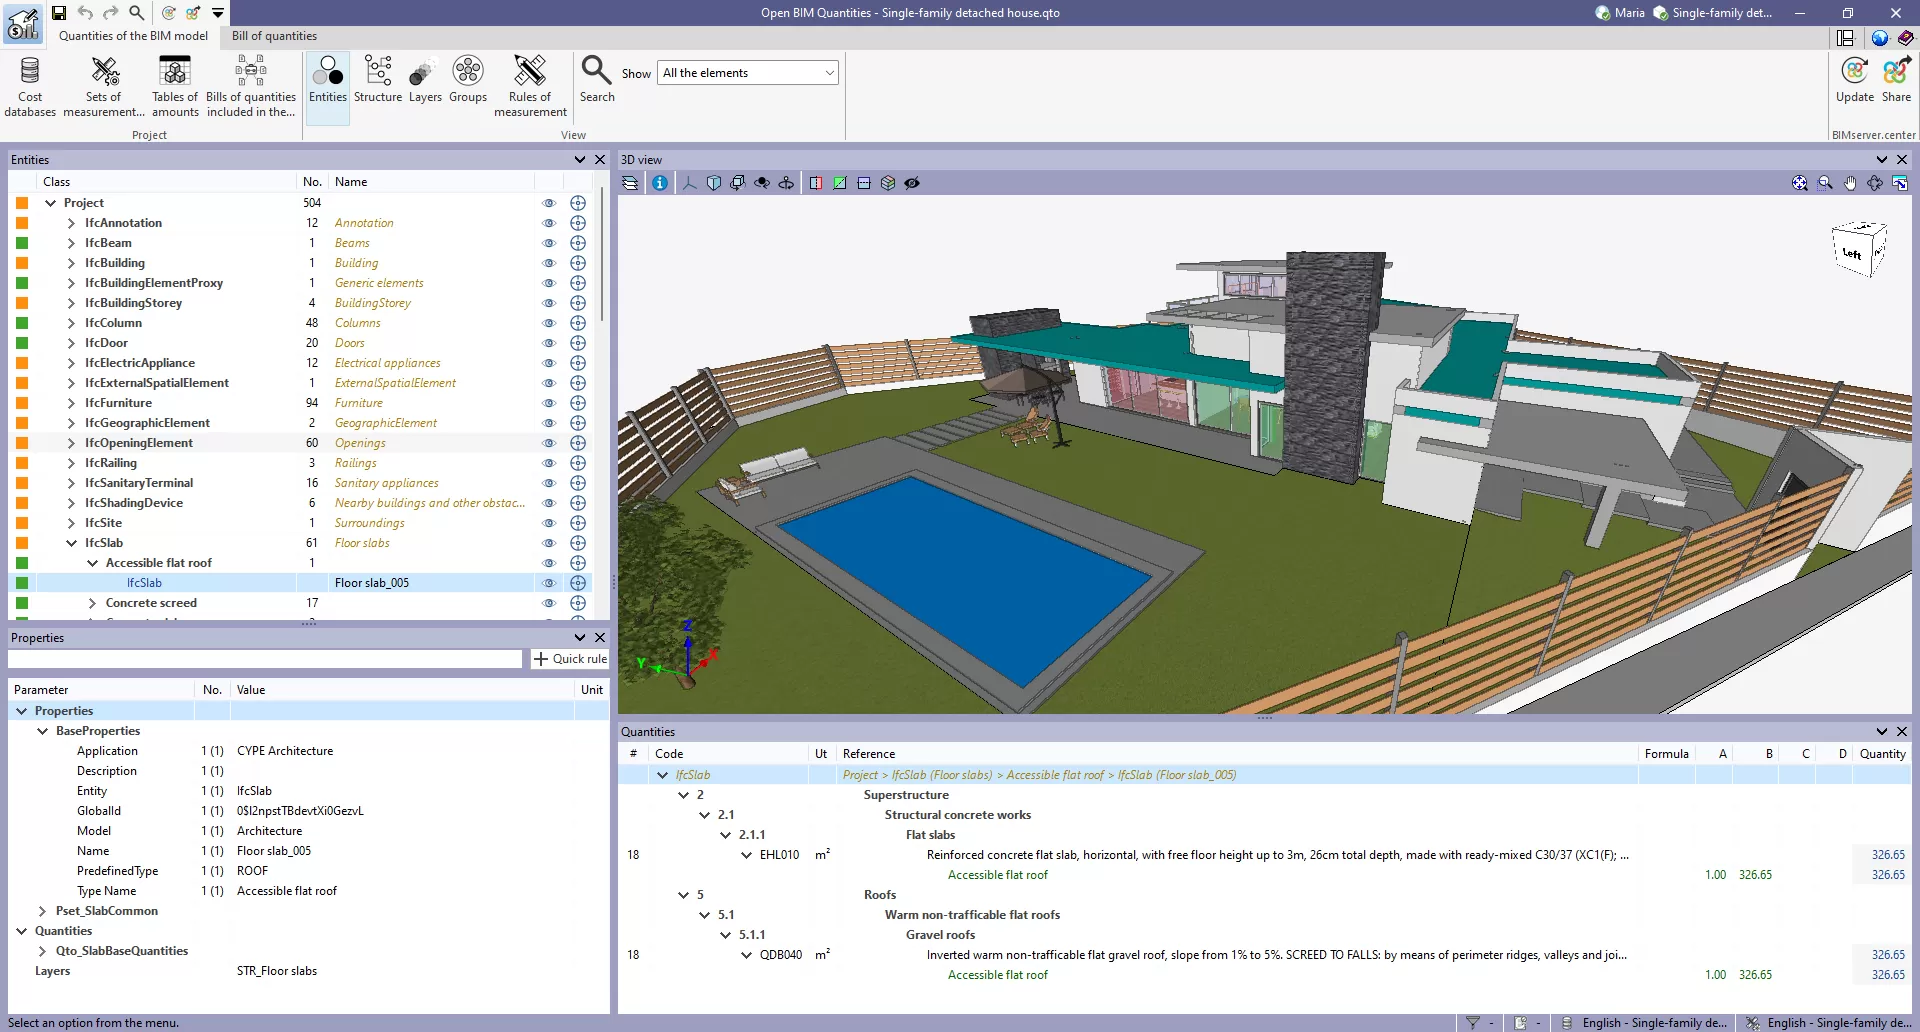Toggle visibility of IfcColumn row
Screen dimensions: 1920x1032
548,323
